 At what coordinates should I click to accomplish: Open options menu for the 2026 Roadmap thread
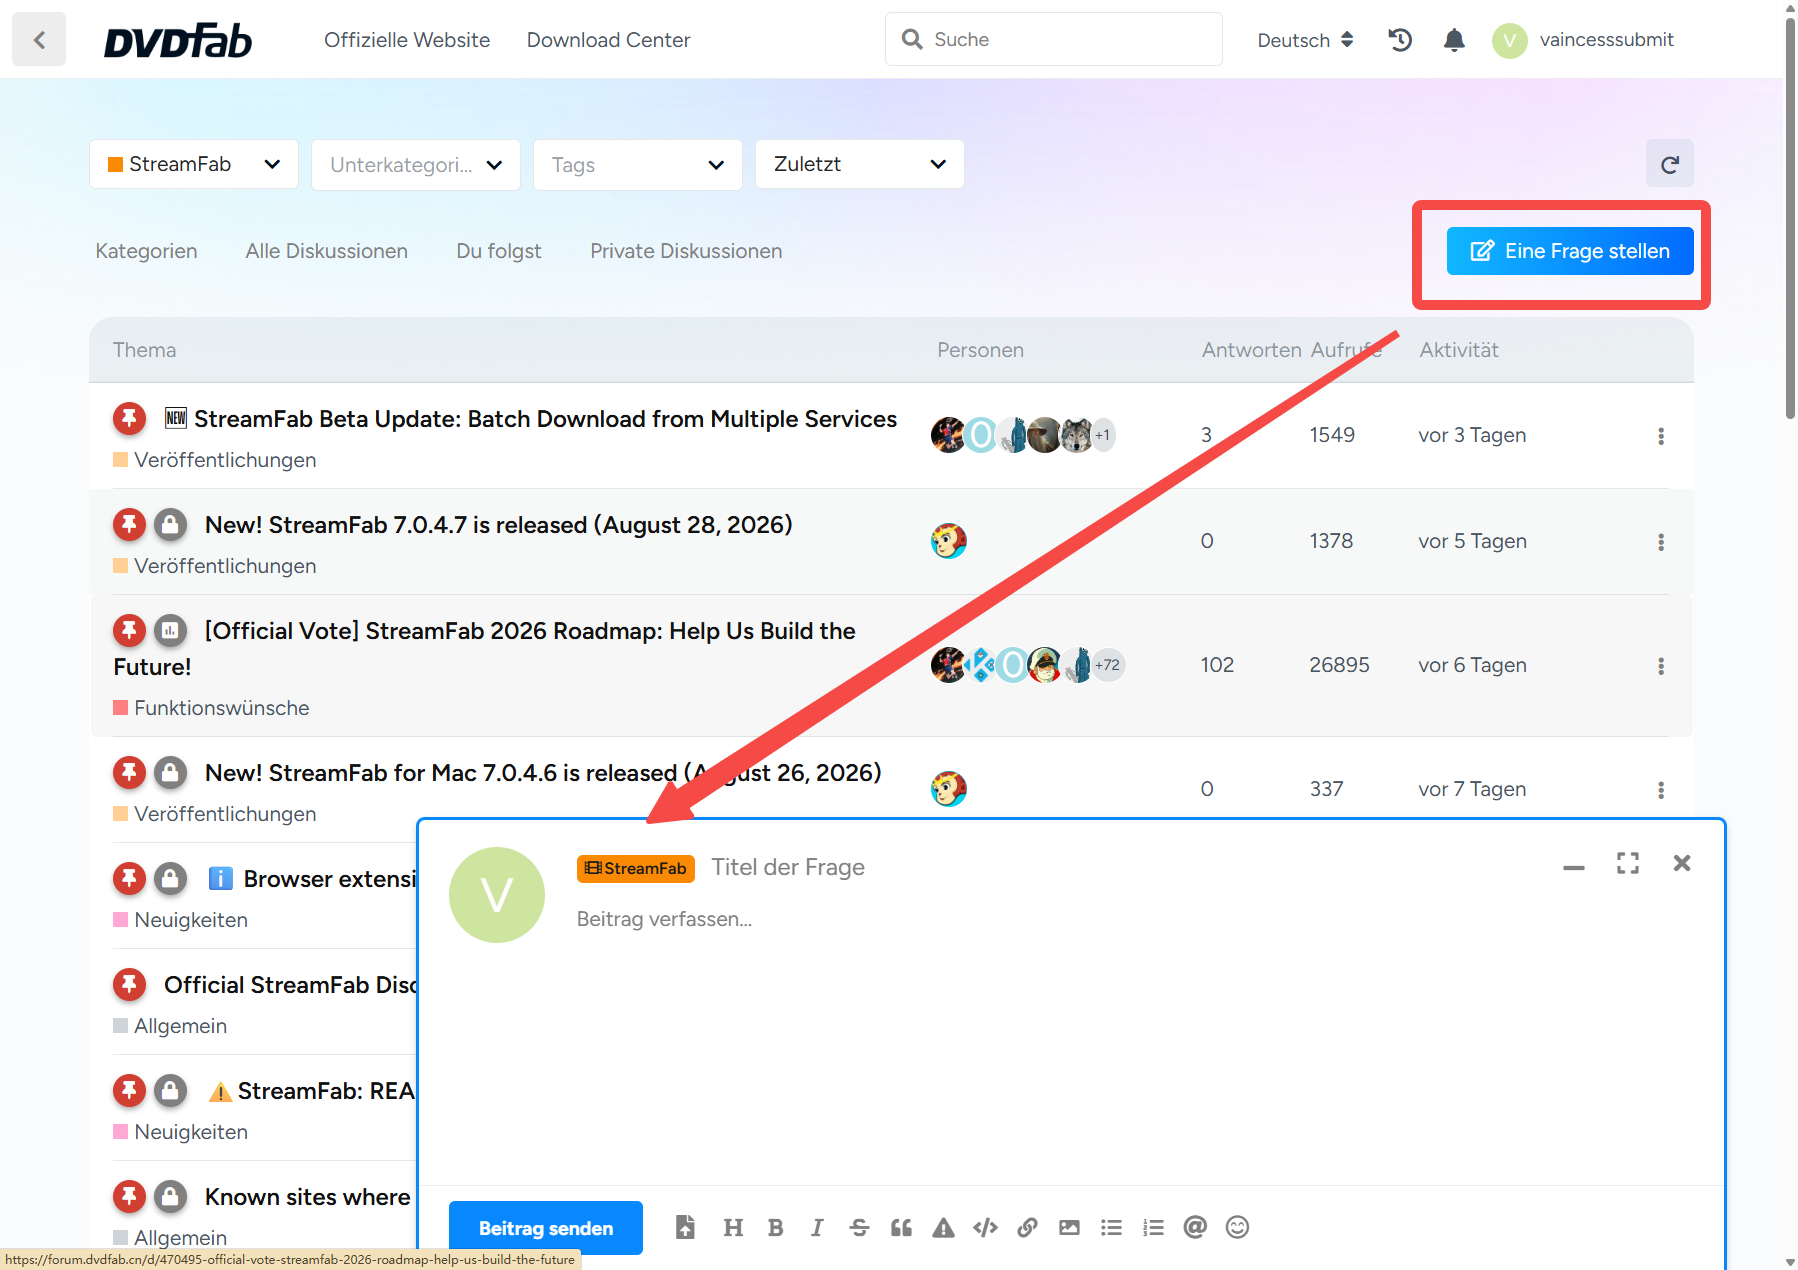[1661, 666]
